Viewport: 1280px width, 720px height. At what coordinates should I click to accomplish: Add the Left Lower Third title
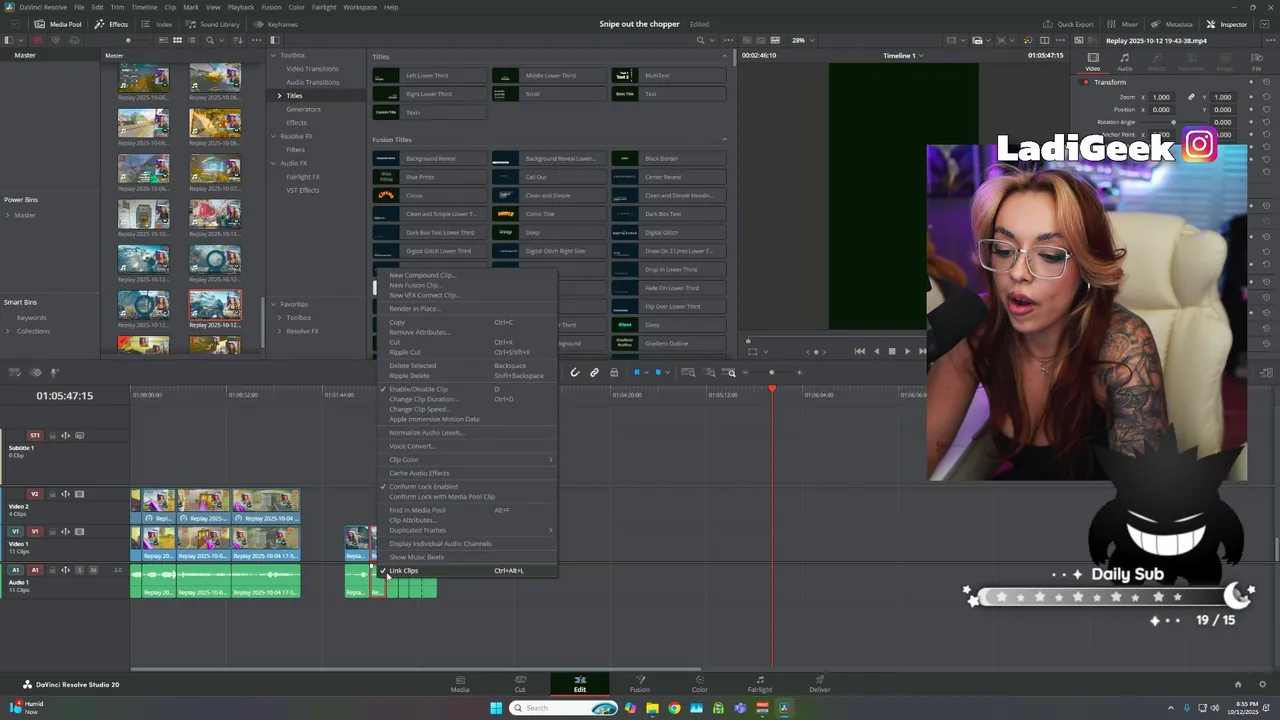click(x=429, y=76)
